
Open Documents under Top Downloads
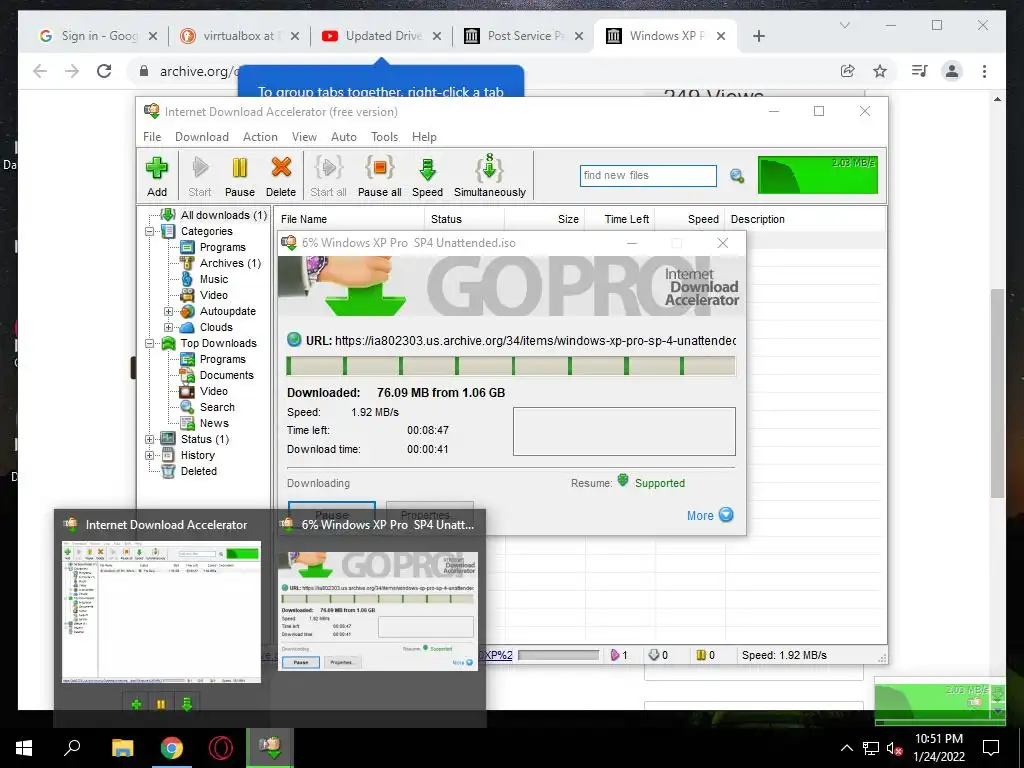pos(226,375)
